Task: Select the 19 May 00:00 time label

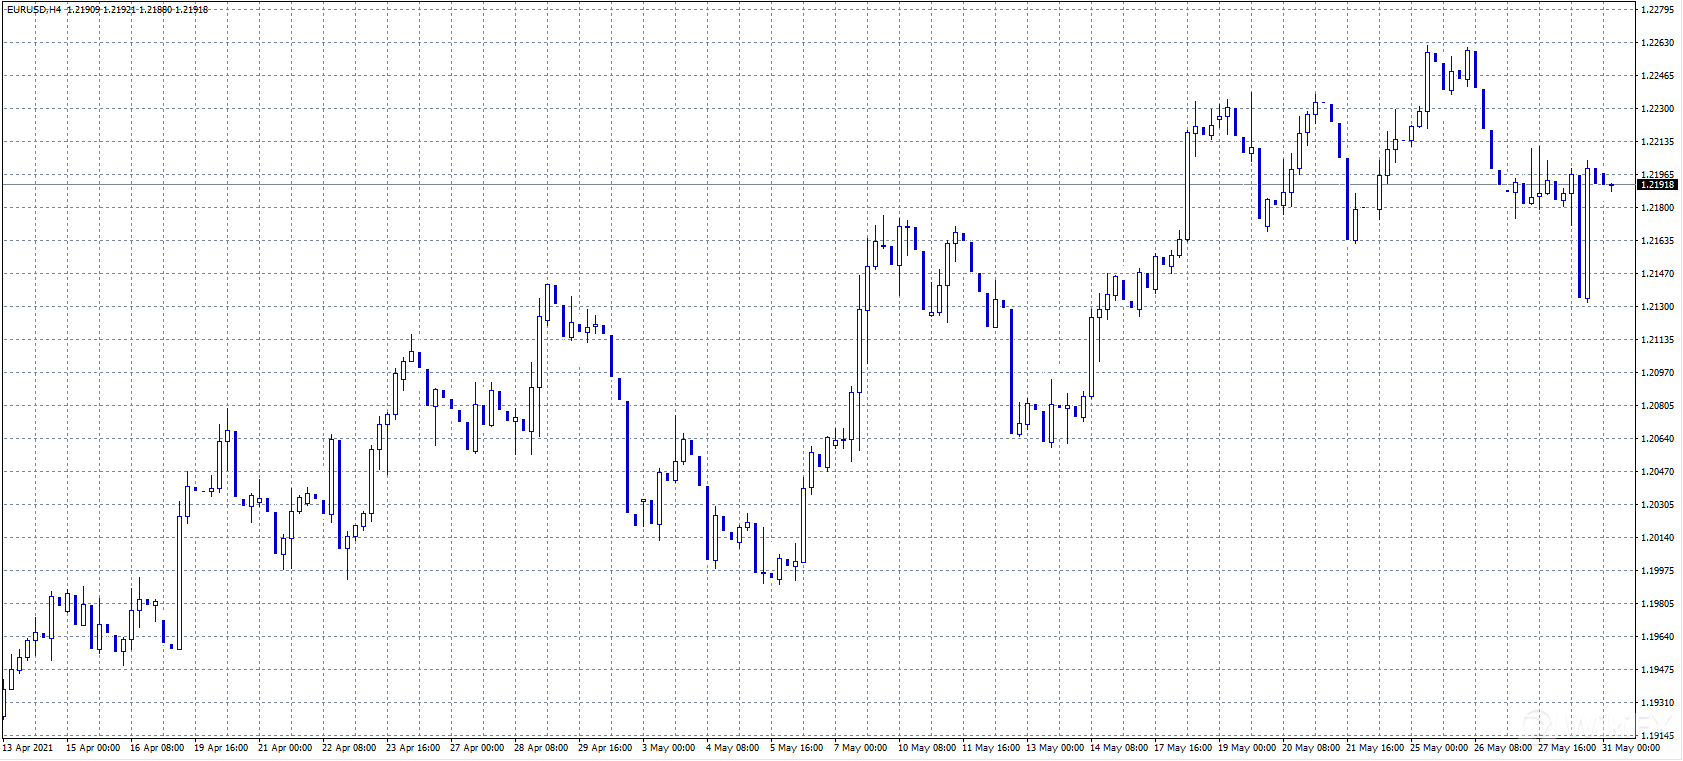Action: tap(1246, 748)
